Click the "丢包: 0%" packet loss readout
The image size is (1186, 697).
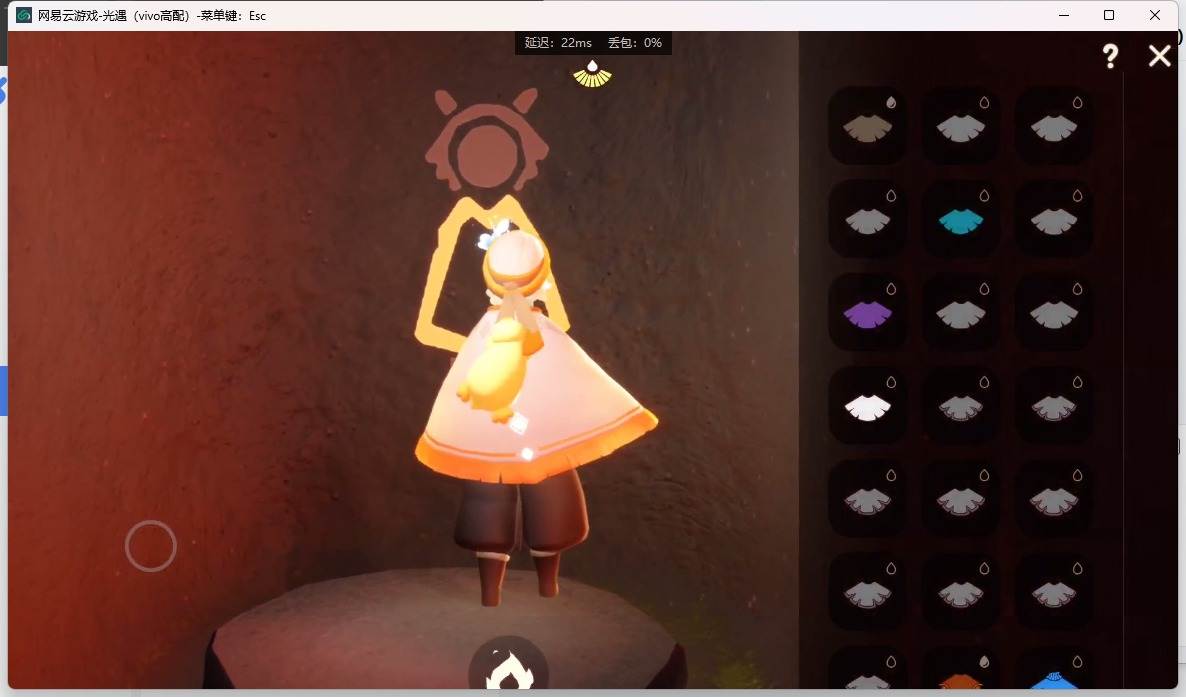tap(635, 42)
